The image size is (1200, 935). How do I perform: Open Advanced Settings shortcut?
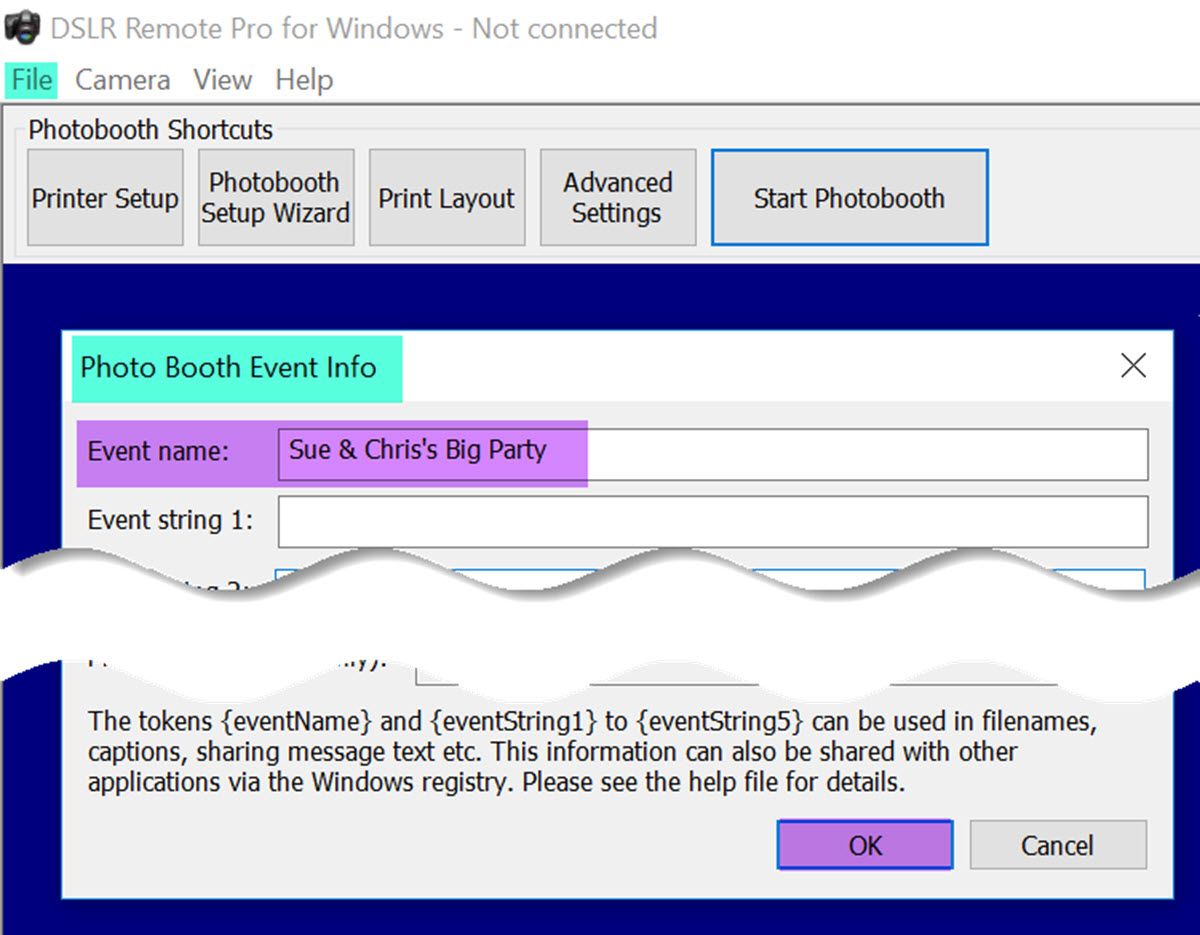[x=618, y=198]
